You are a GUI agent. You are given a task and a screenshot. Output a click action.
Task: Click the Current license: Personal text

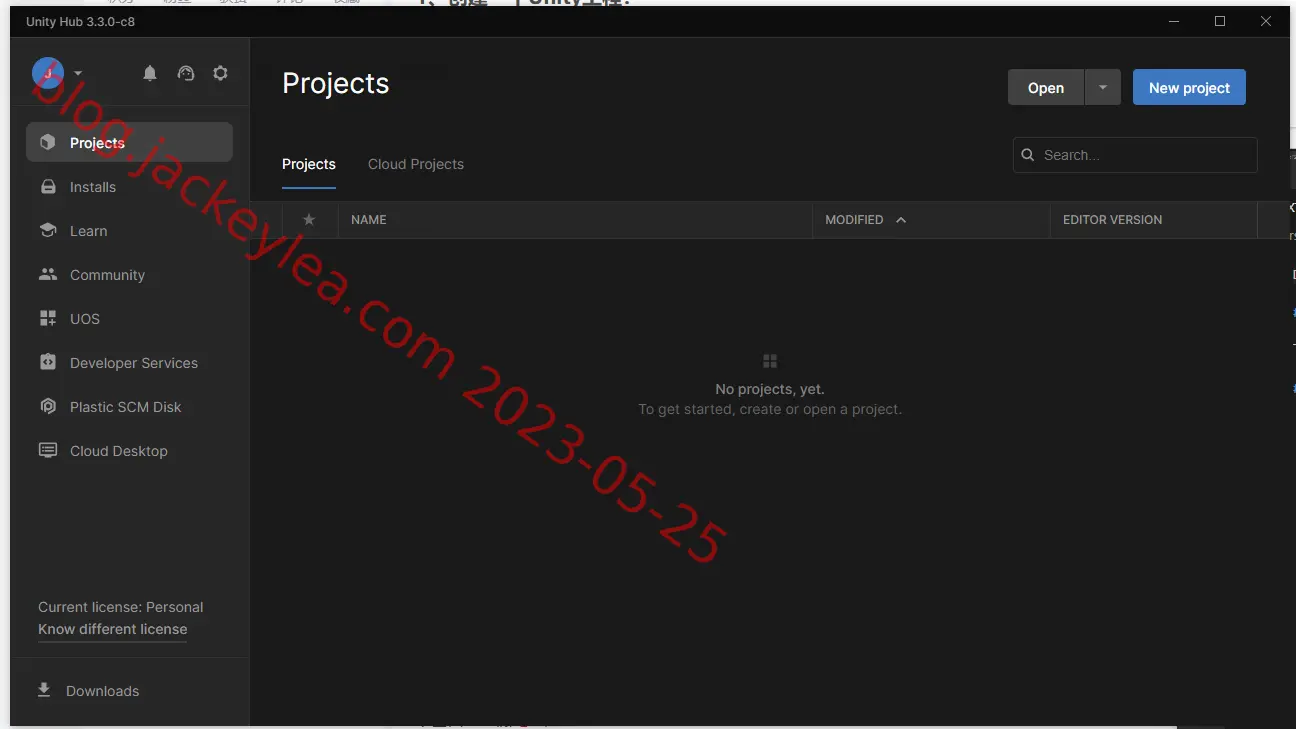(x=120, y=607)
